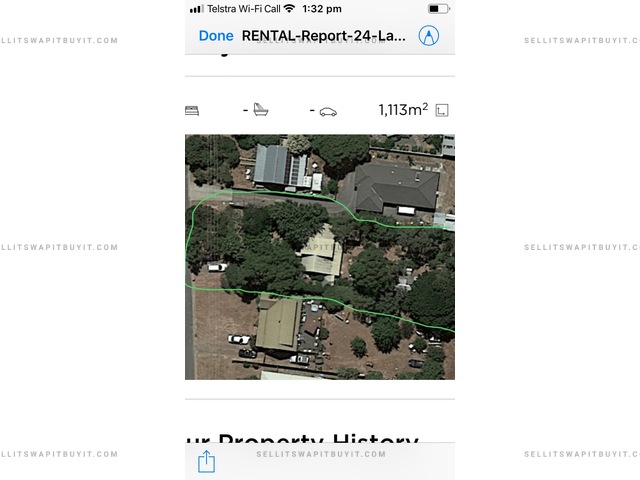
Task: Tap the 1:32 pm clock
Action: (x=322, y=8)
